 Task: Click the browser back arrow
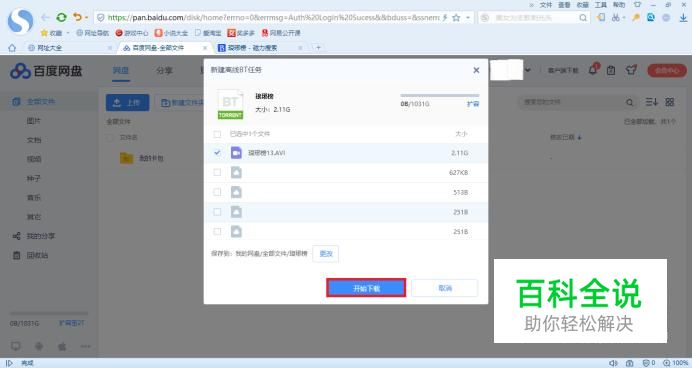[x=45, y=17]
